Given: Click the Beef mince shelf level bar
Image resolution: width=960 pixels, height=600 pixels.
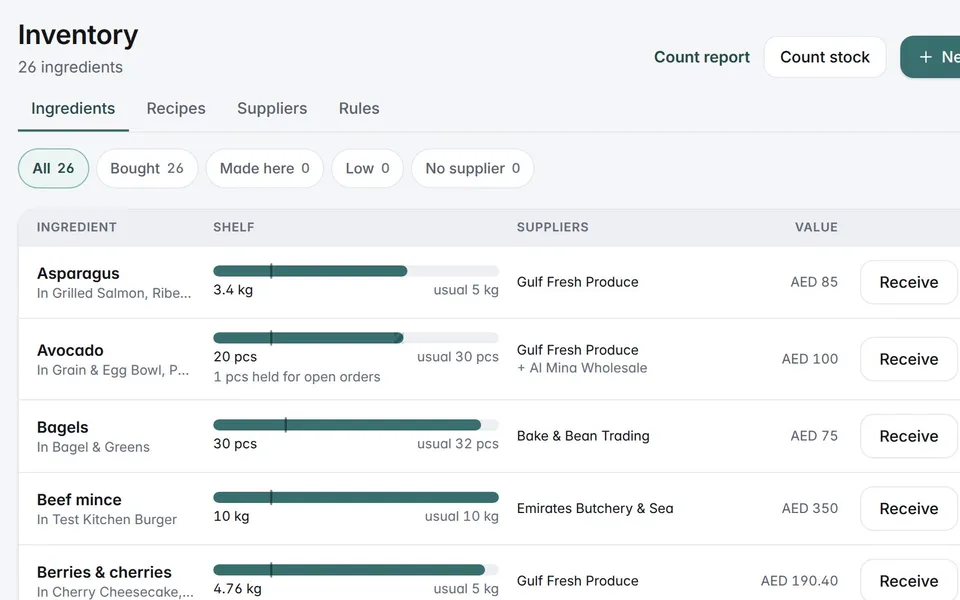Looking at the screenshot, I should pyautogui.click(x=356, y=497).
